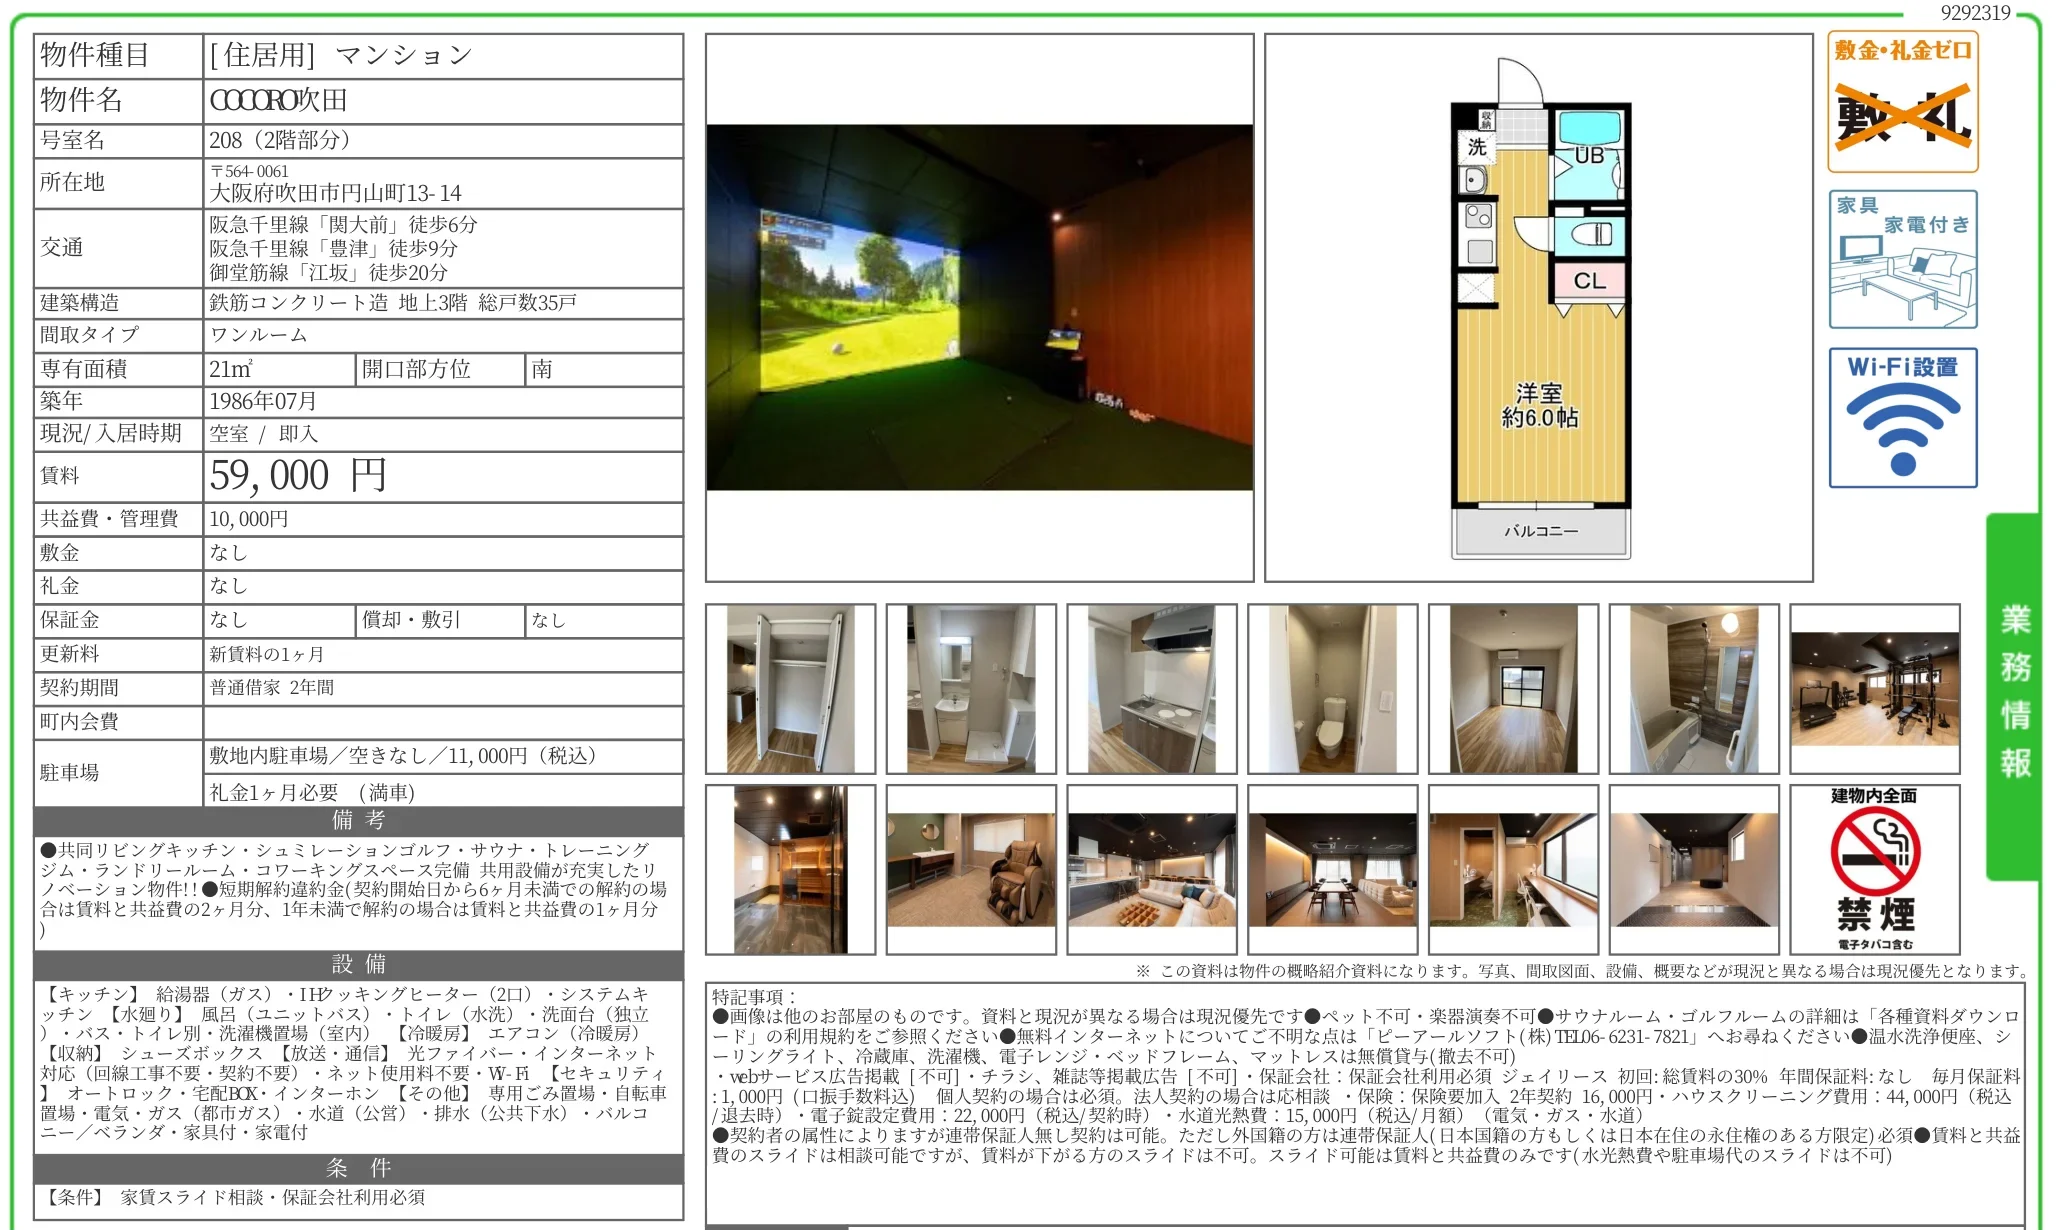Click the 59,000円 rent amount cell
The image size is (2056, 1230).
(x=295, y=476)
